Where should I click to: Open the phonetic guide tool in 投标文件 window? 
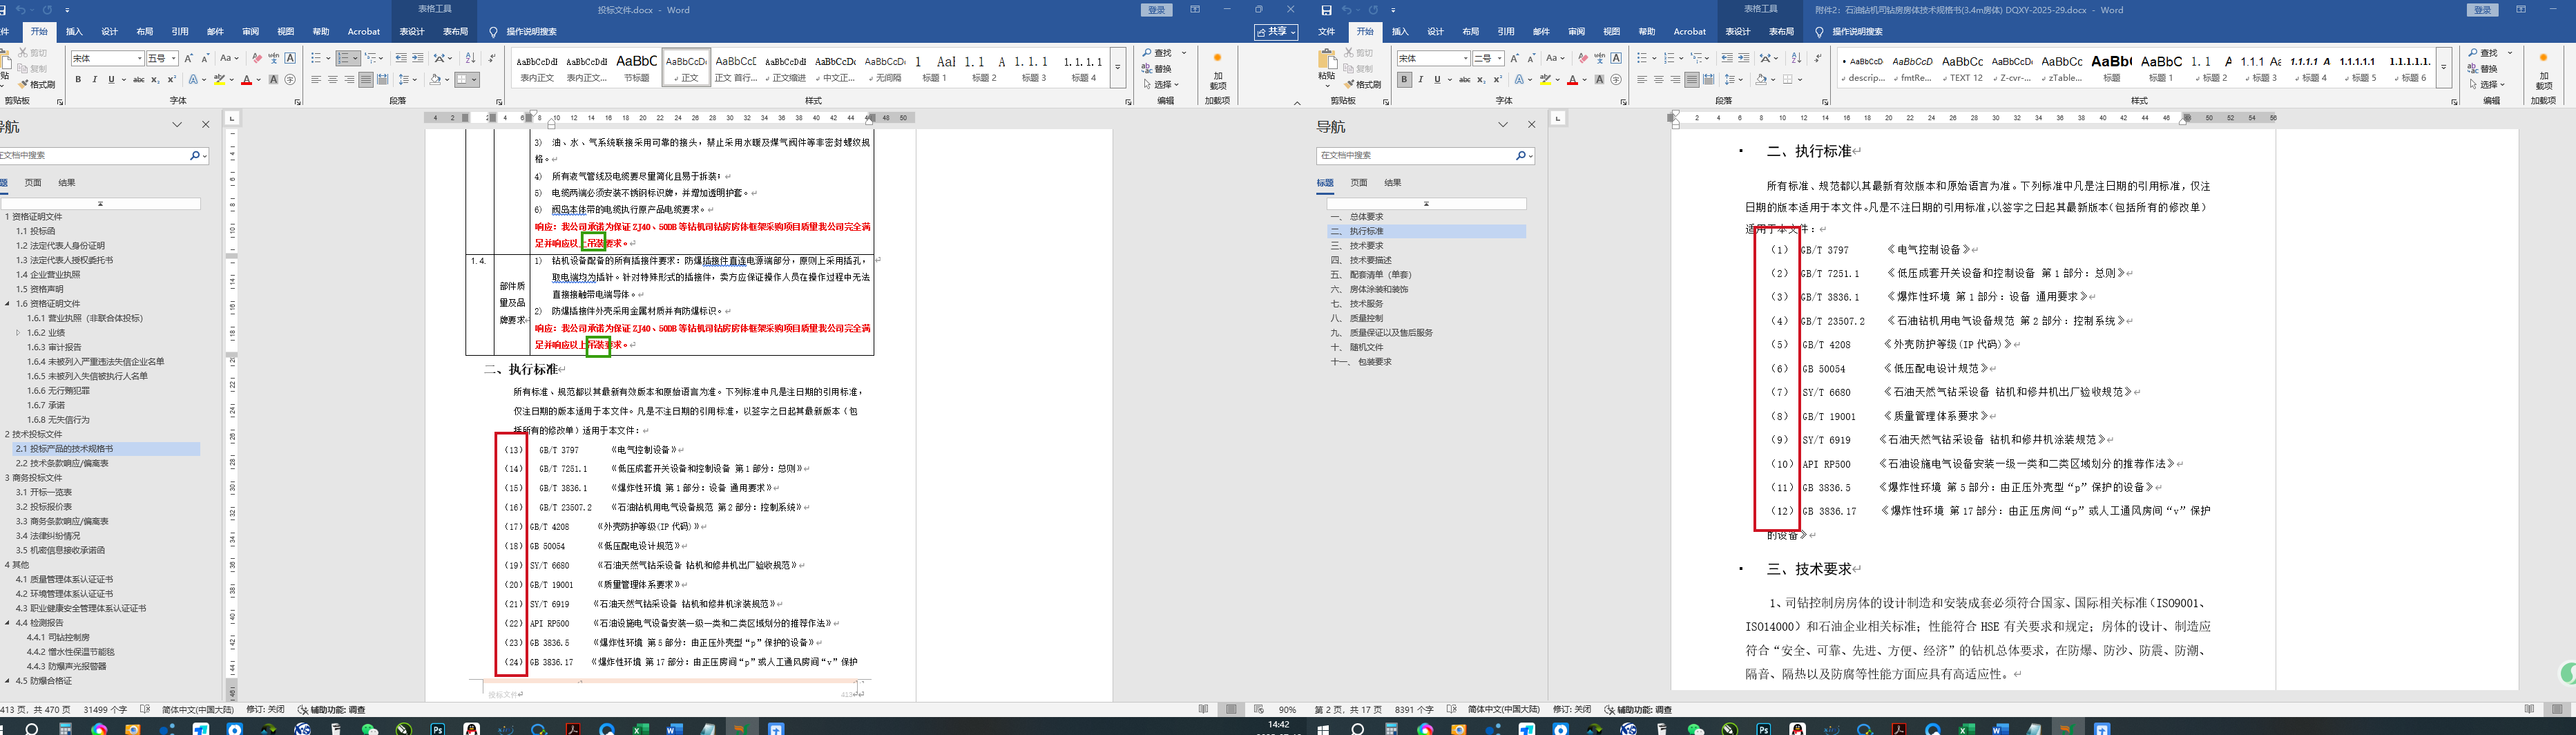(x=274, y=58)
